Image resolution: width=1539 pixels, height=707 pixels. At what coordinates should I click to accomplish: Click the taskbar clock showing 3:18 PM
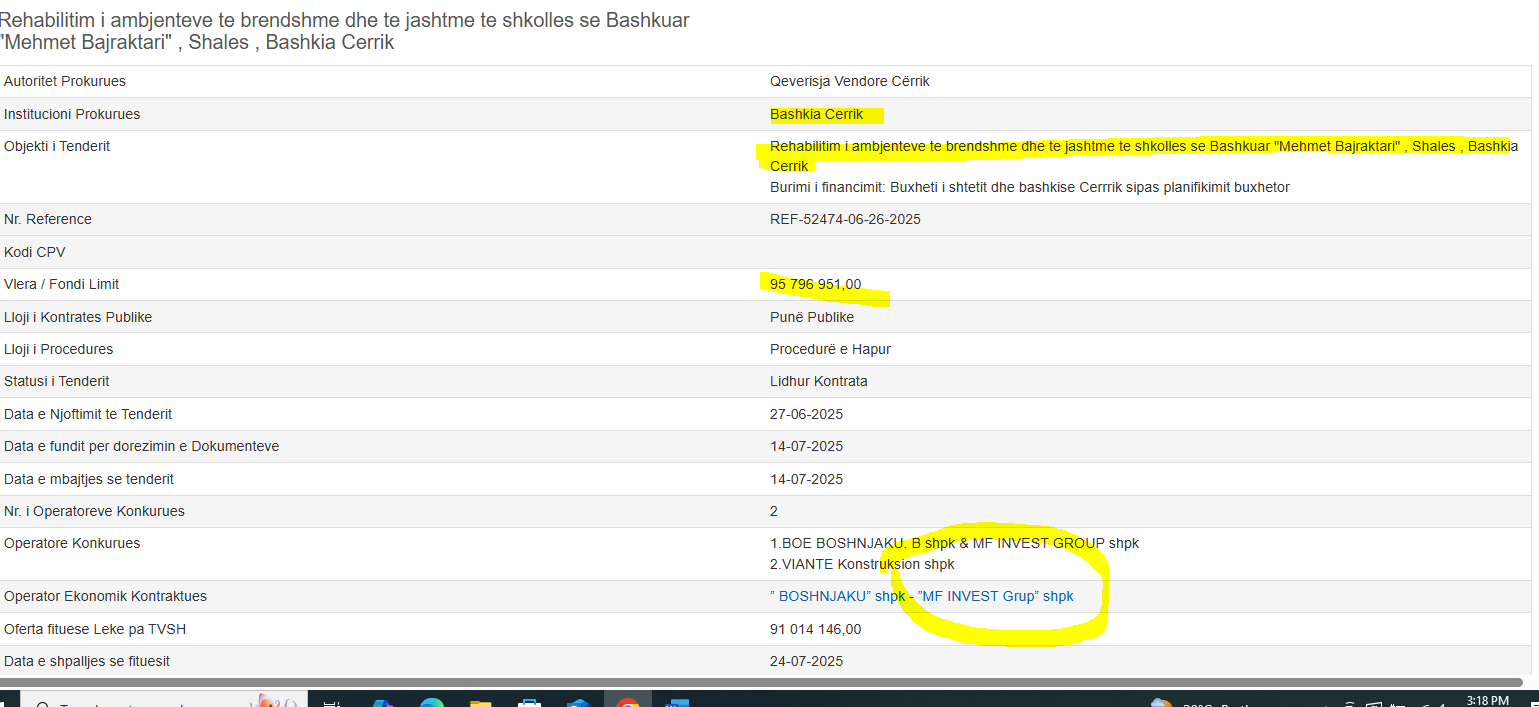point(1486,701)
